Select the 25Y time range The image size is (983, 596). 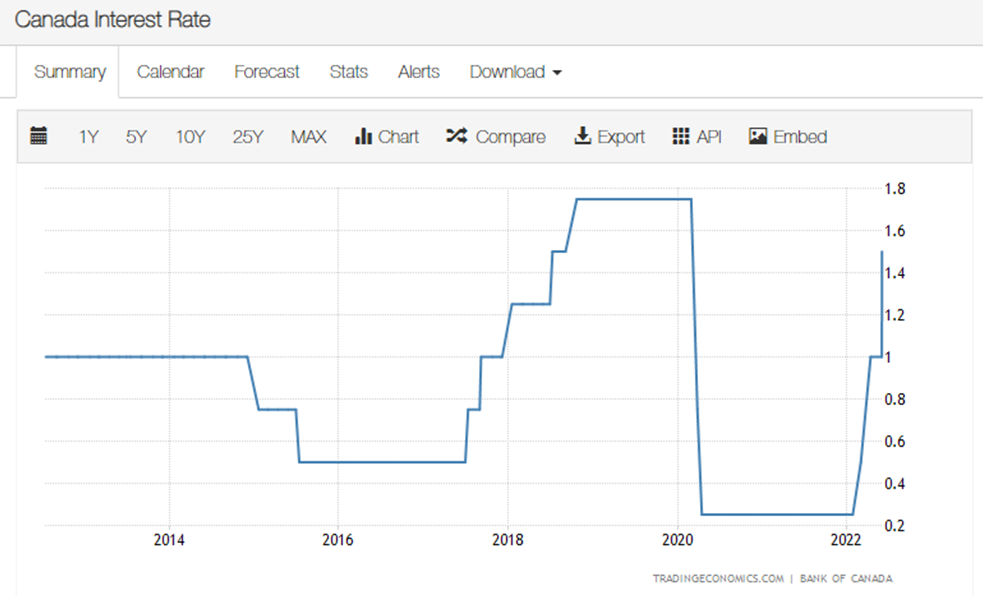pyautogui.click(x=248, y=137)
